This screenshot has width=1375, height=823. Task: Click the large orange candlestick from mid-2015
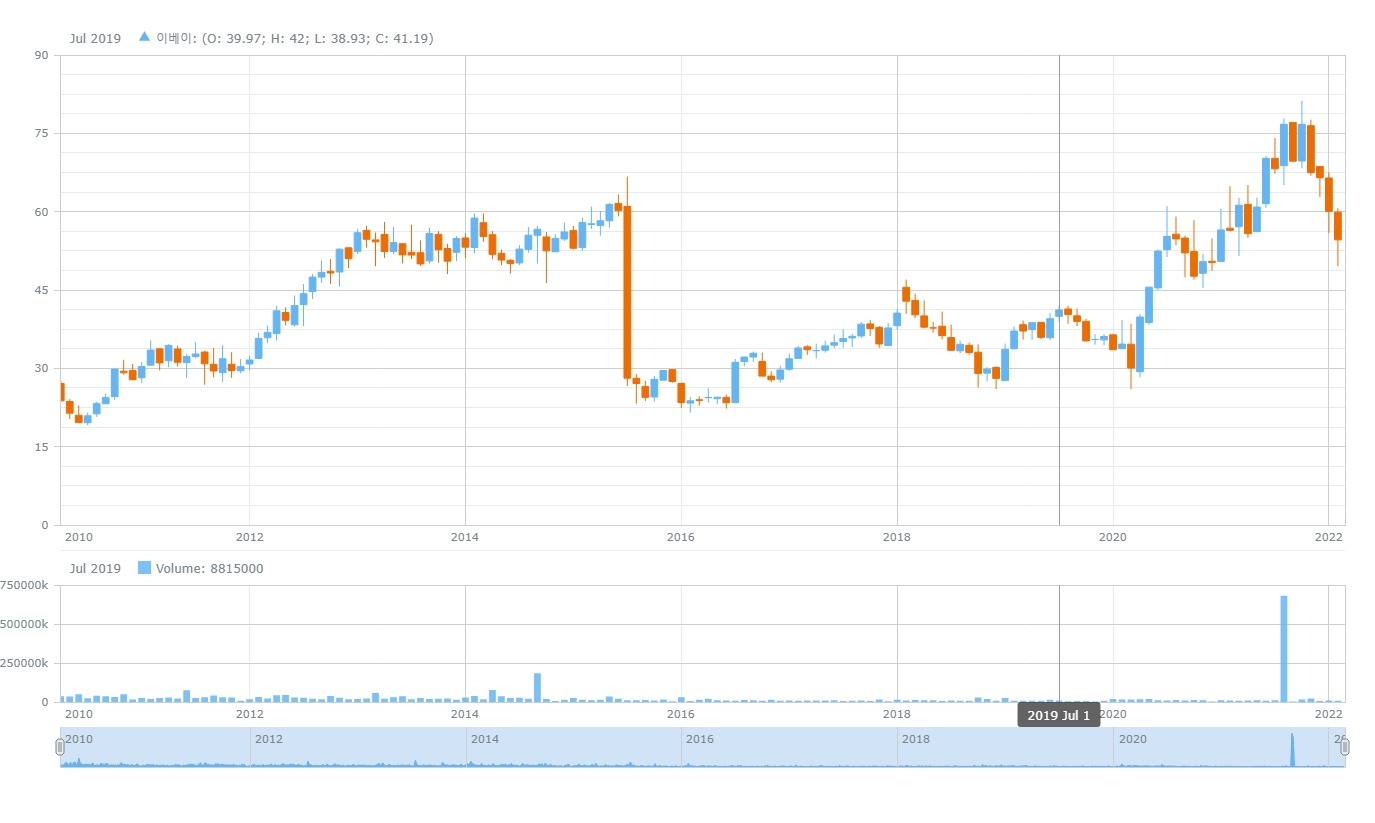(x=627, y=292)
